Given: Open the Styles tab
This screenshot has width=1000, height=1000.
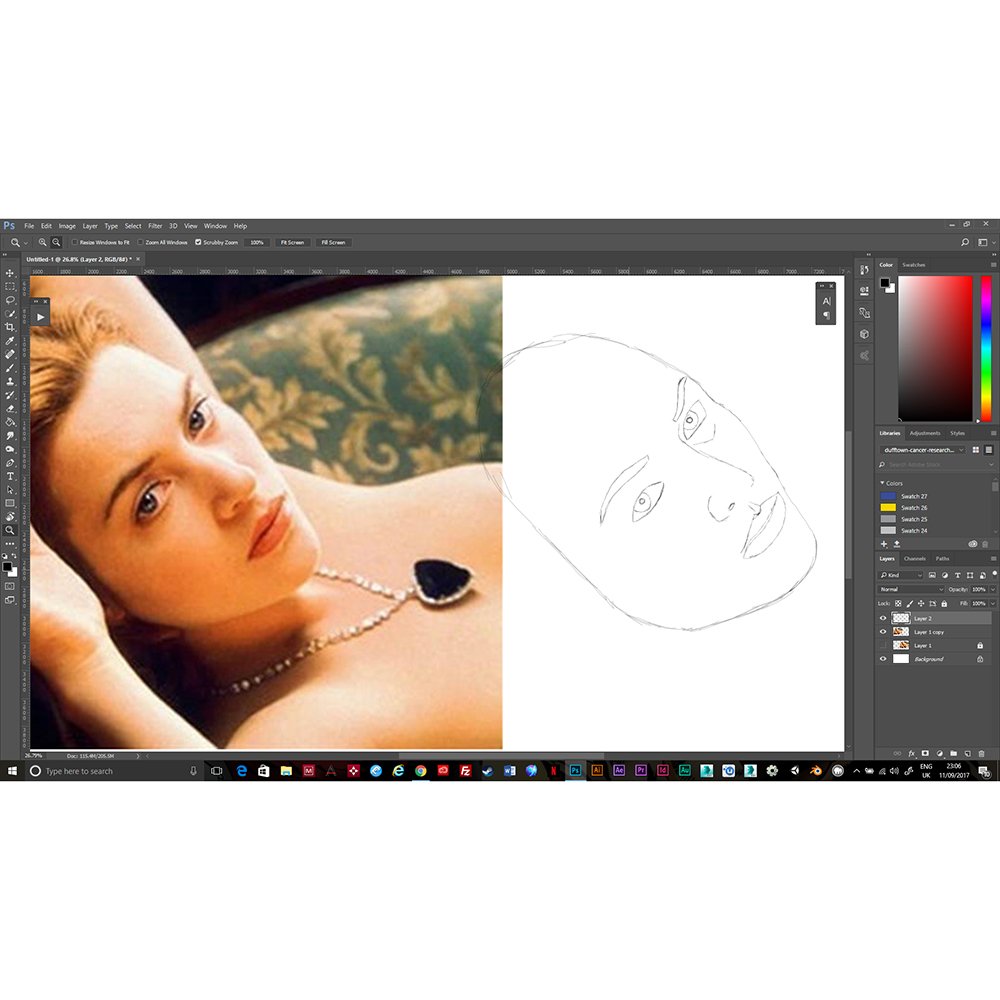Looking at the screenshot, I should 957,433.
